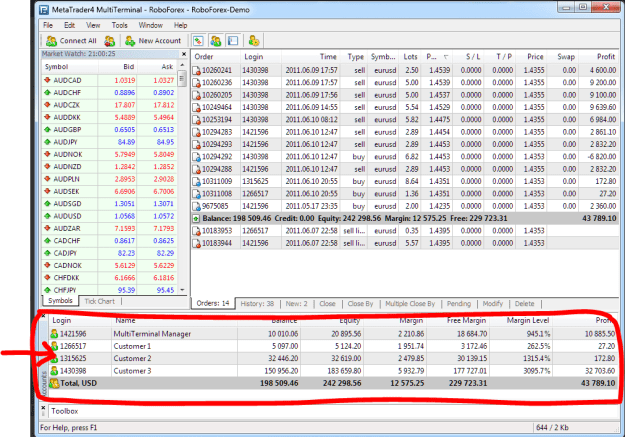Click the sort arrow on the P... column header

(446, 57)
